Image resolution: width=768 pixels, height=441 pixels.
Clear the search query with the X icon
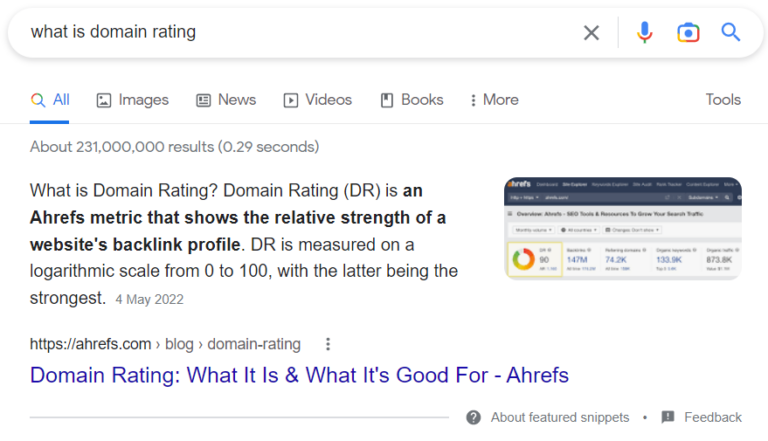point(591,33)
